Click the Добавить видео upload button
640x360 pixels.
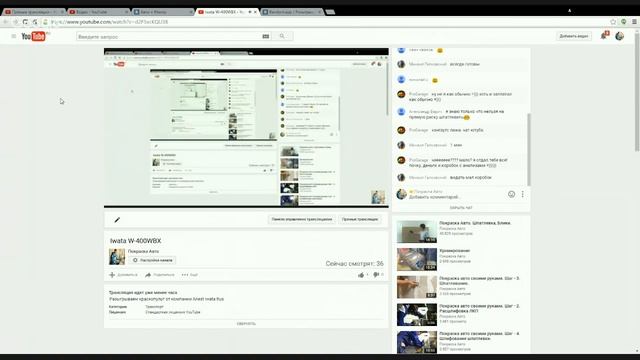573,36
